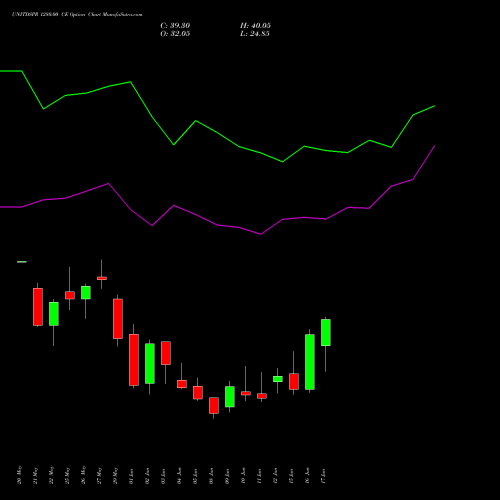Select the 11 Jun date label
Image resolution: width=500 pixels, height=500 pixels.
(259, 476)
